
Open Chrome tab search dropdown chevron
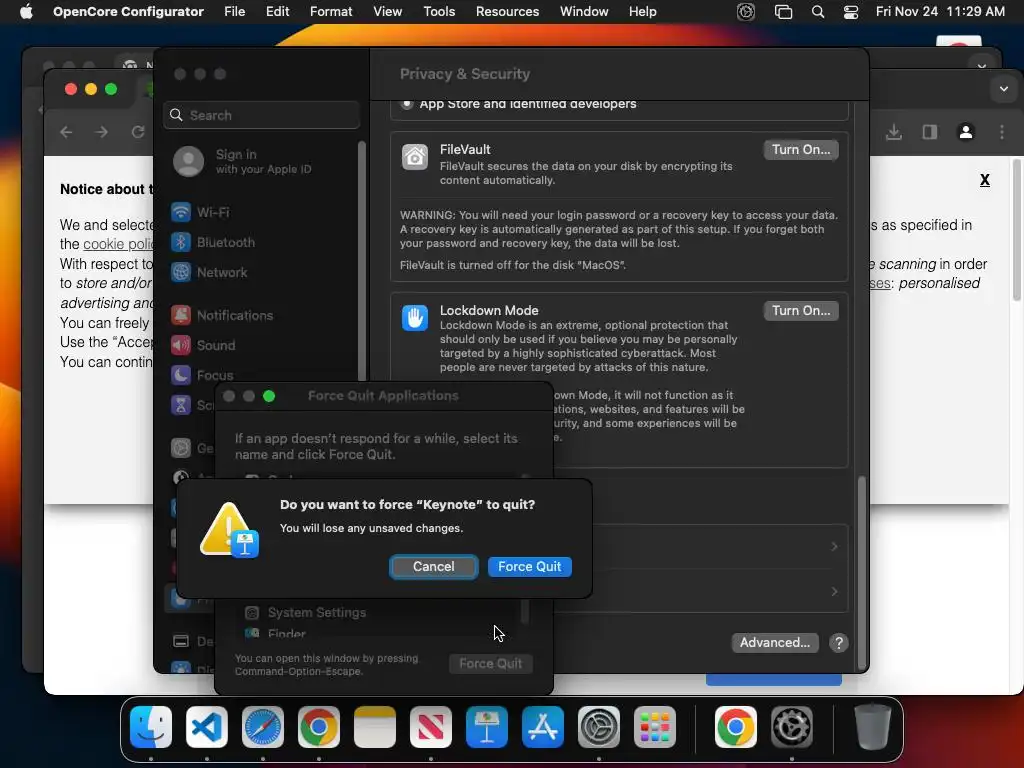(x=1004, y=89)
